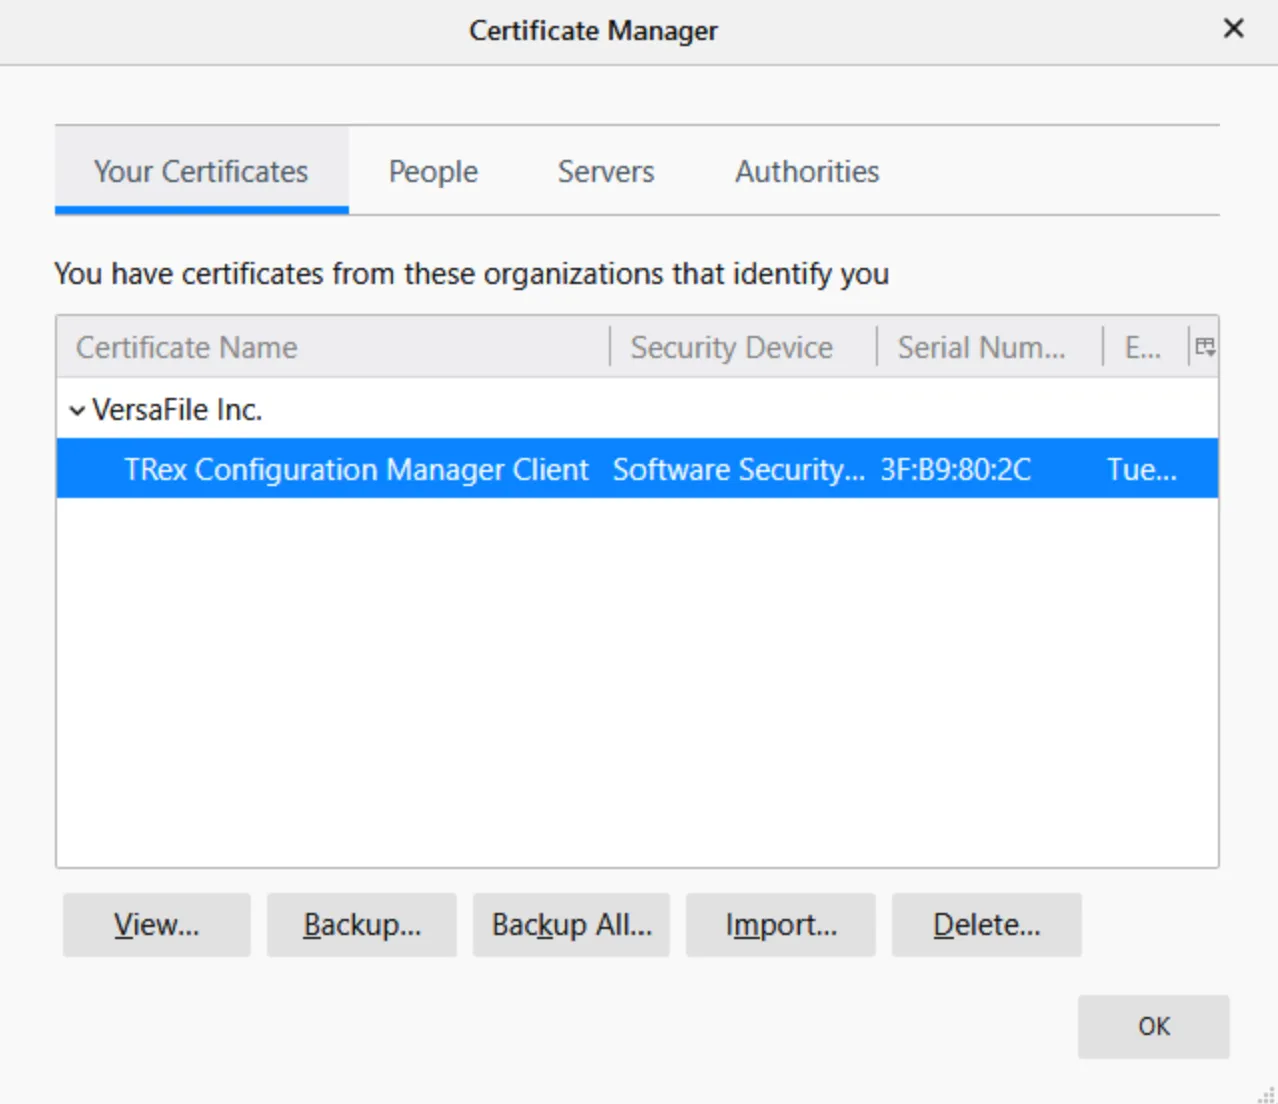Close the Certificate Manager dialog
The height and width of the screenshot is (1104, 1278).
[x=1234, y=29]
